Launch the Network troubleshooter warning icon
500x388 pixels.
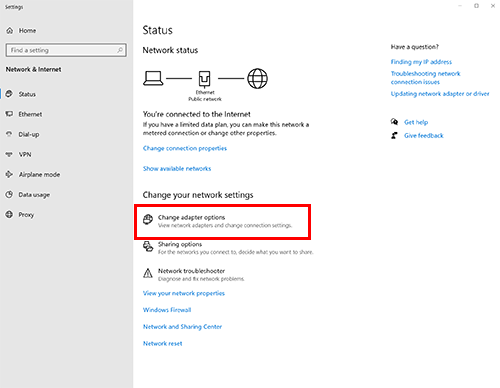(148, 273)
